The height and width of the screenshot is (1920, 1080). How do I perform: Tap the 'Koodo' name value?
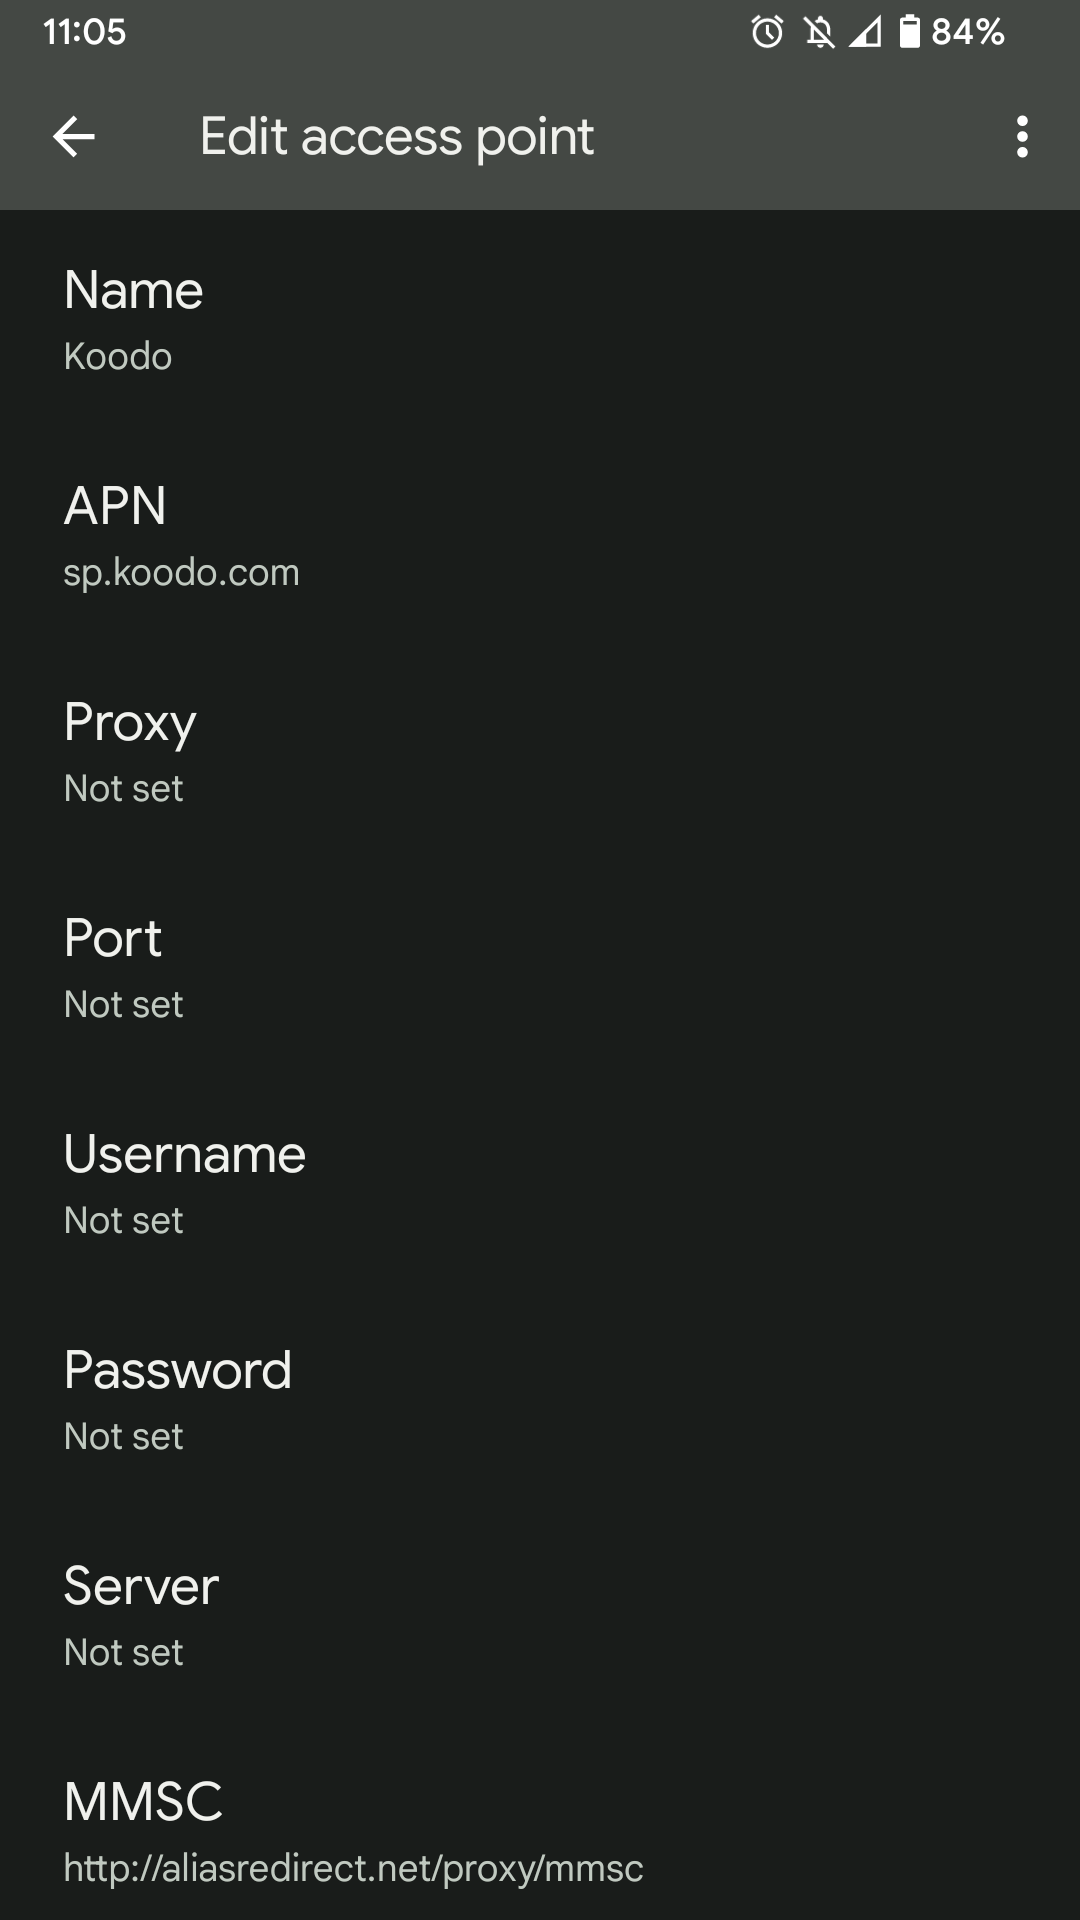(x=118, y=357)
